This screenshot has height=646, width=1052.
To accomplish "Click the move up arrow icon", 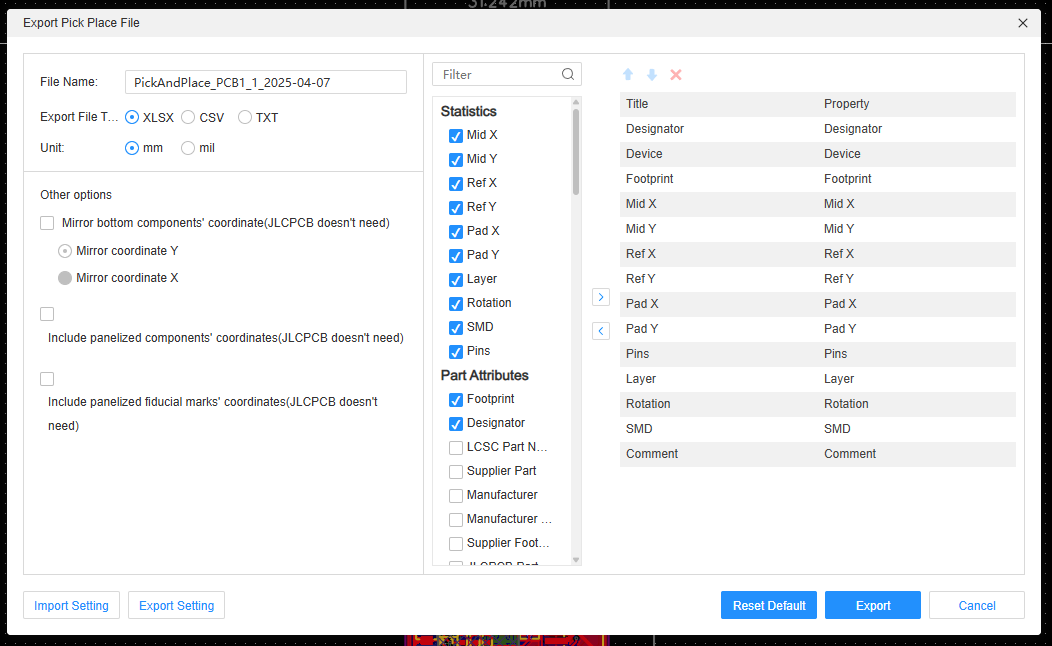I will pyautogui.click(x=628, y=74).
